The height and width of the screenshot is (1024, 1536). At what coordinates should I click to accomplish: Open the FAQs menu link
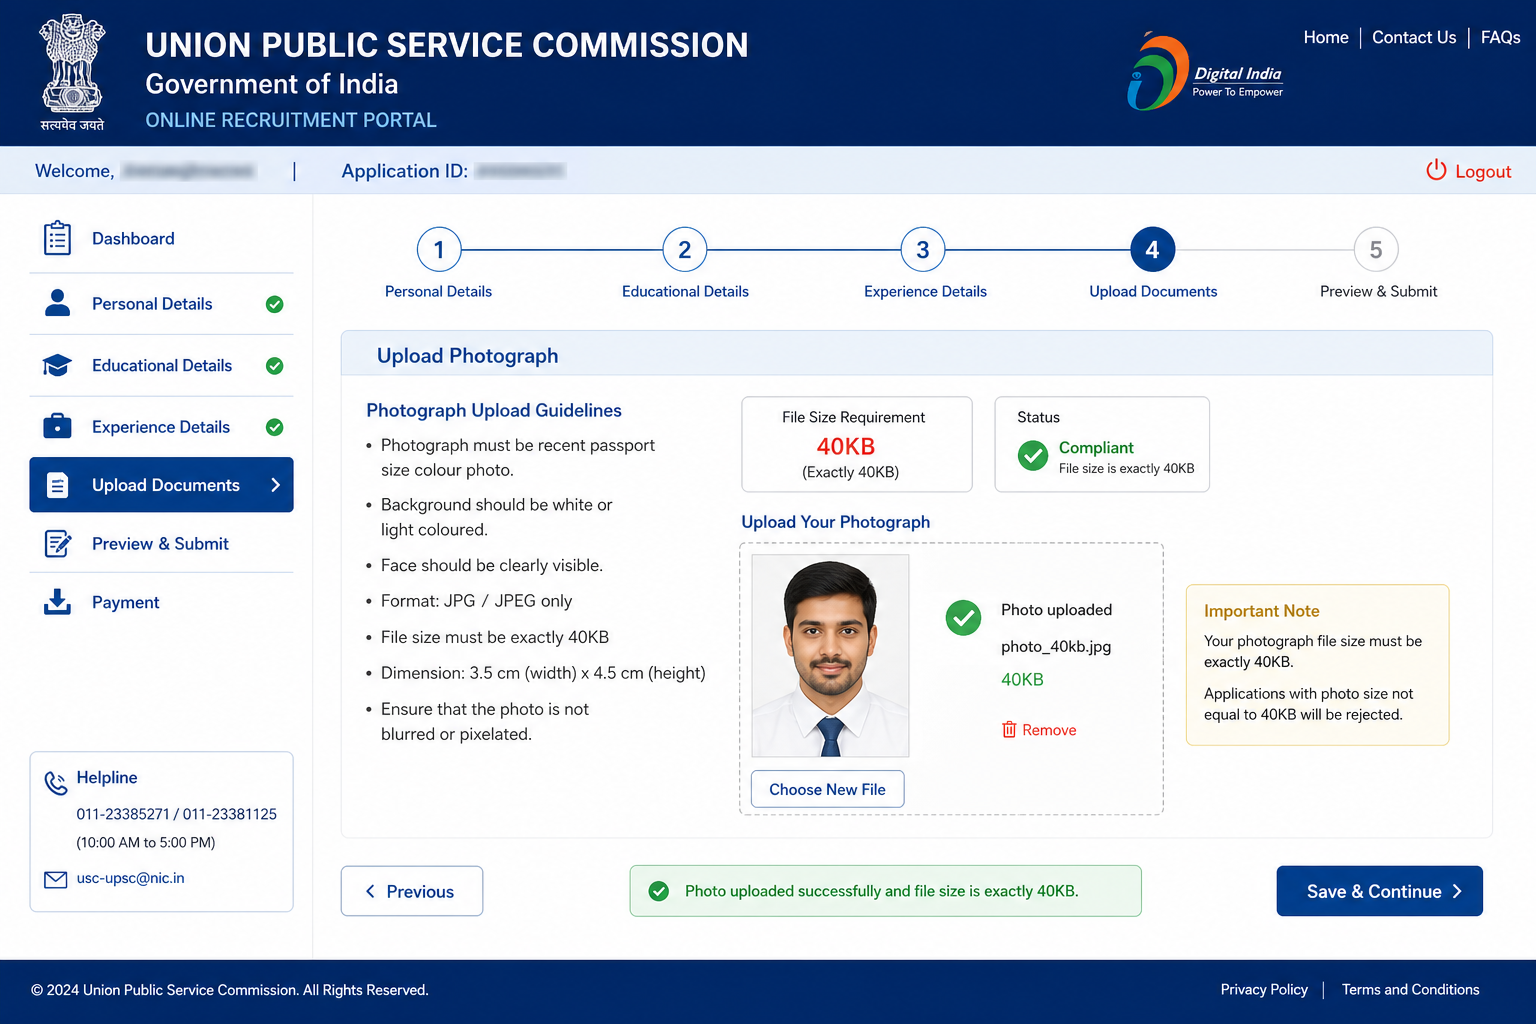[x=1500, y=37]
